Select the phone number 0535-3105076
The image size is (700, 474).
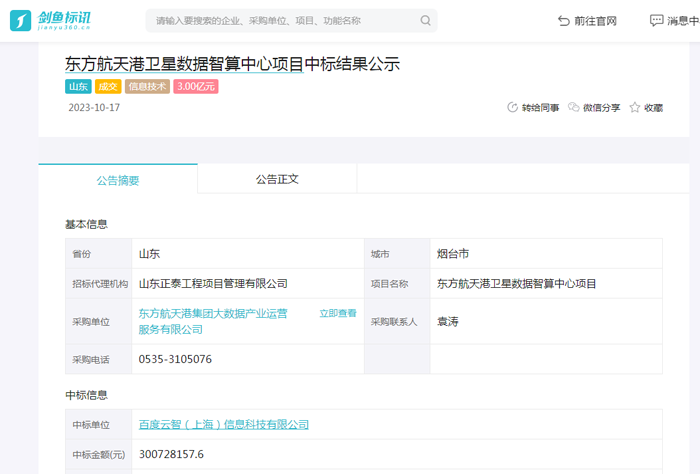(x=175, y=359)
